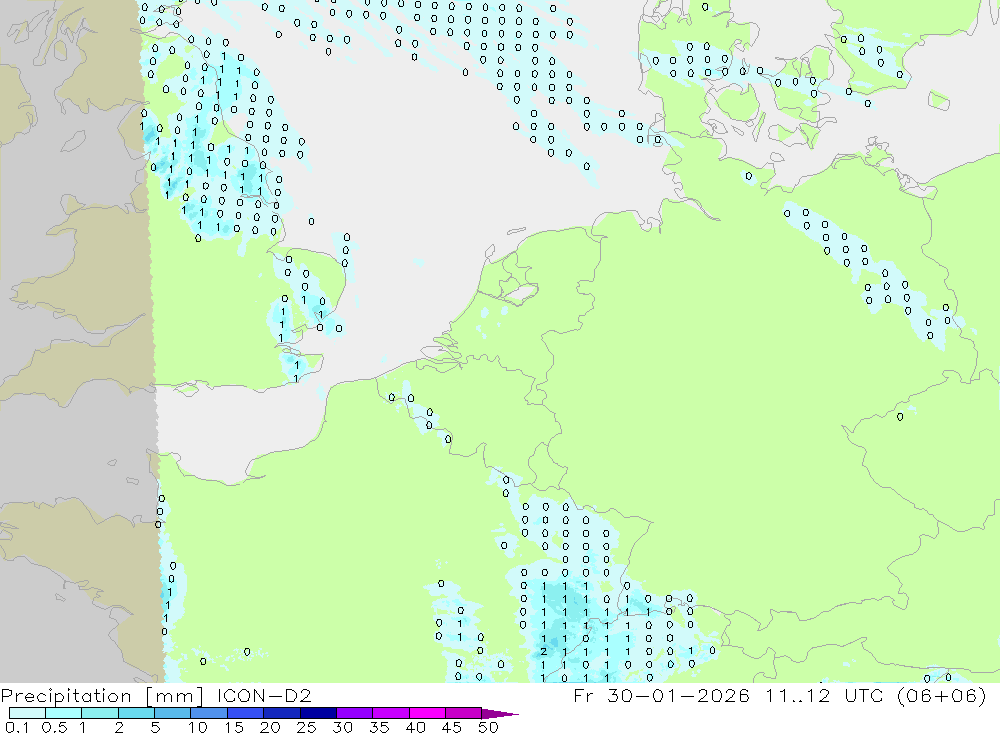Click the "11..12 UTC" time text
This screenshot has width=1000, height=733.
(x=825, y=695)
